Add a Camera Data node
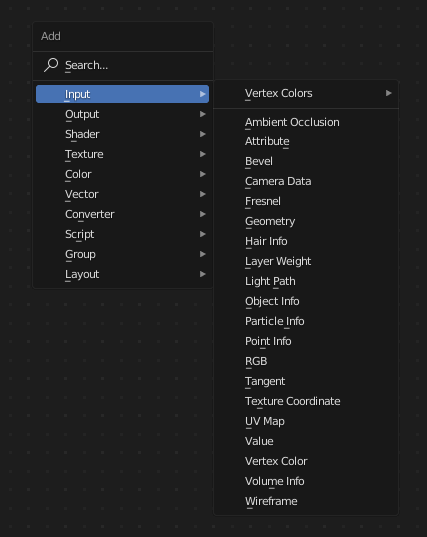The image size is (427, 537). tap(306, 181)
